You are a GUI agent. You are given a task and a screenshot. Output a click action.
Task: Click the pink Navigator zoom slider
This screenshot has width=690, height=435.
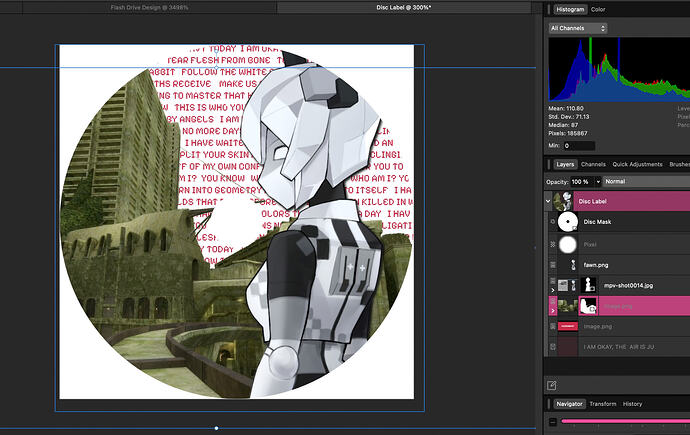click(625, 421)
